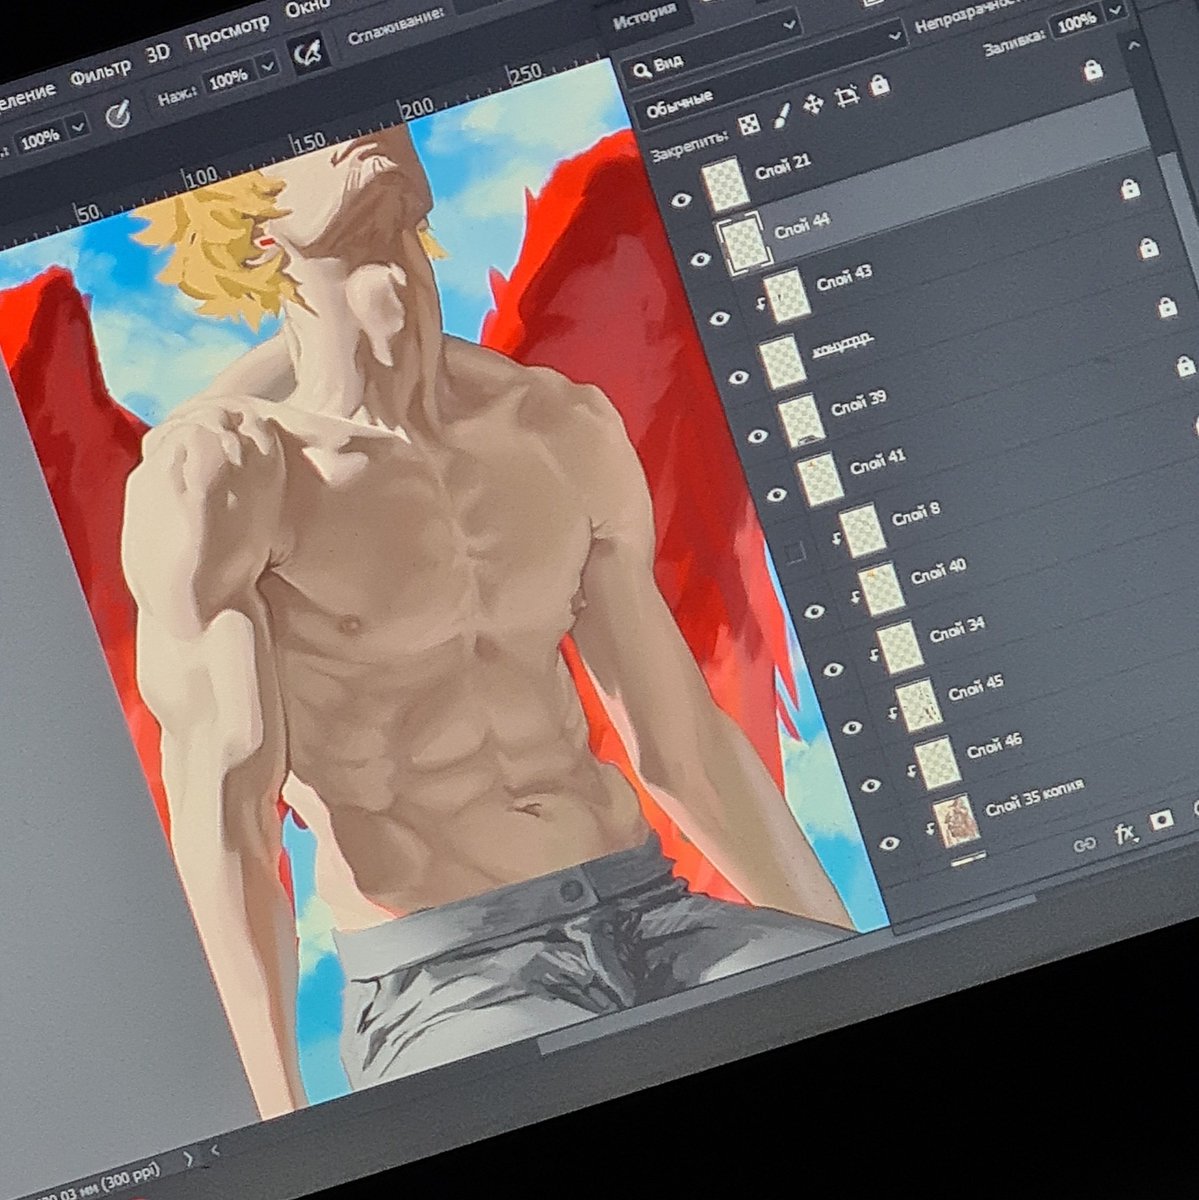Select layer Слой 44 by name
The height and width of the screenshot is (1200, 1199).
803,225
